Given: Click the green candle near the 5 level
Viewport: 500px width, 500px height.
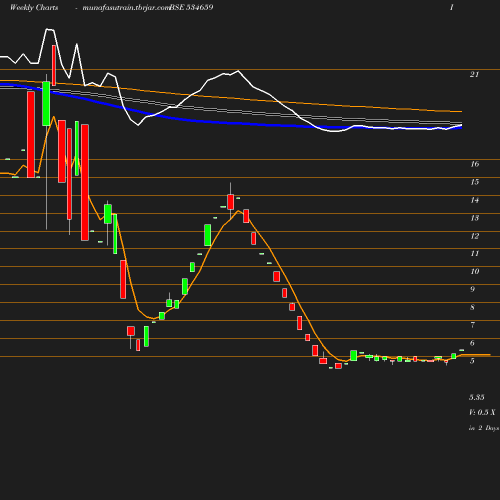Looking at the screenshot, I should (x=354, y=355).
